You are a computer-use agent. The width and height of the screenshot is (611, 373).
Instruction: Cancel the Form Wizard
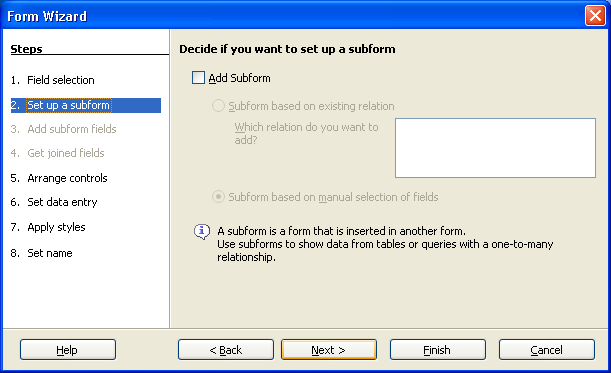click(547, 350)
